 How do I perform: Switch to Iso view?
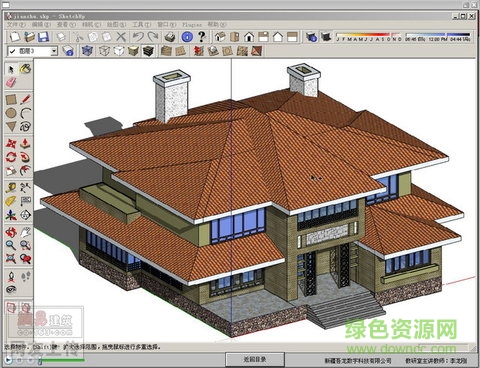click(x=220, y=37)
